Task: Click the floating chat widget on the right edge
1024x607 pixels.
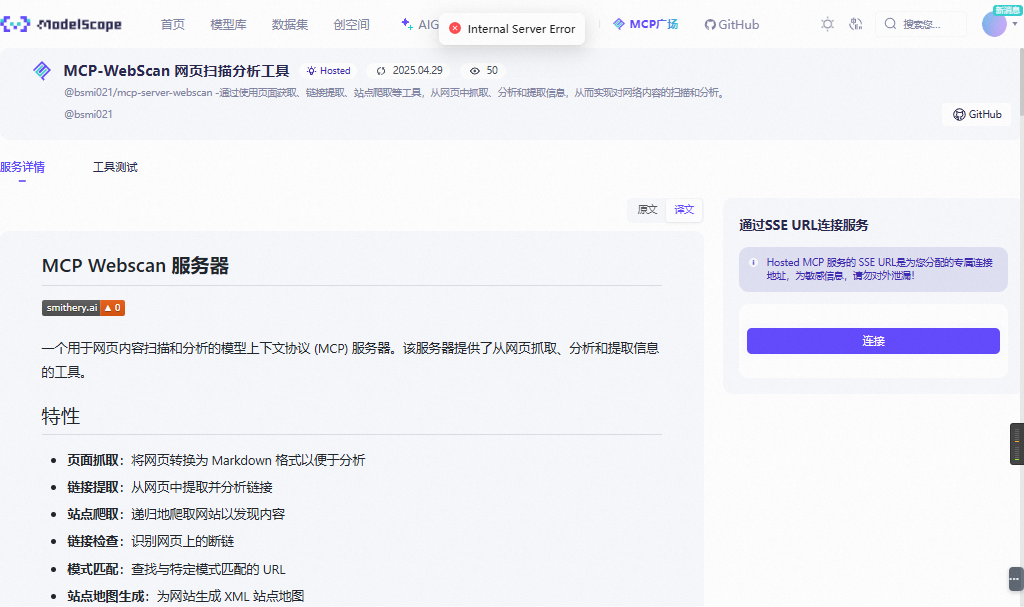Action: (x=1016, y=579)
